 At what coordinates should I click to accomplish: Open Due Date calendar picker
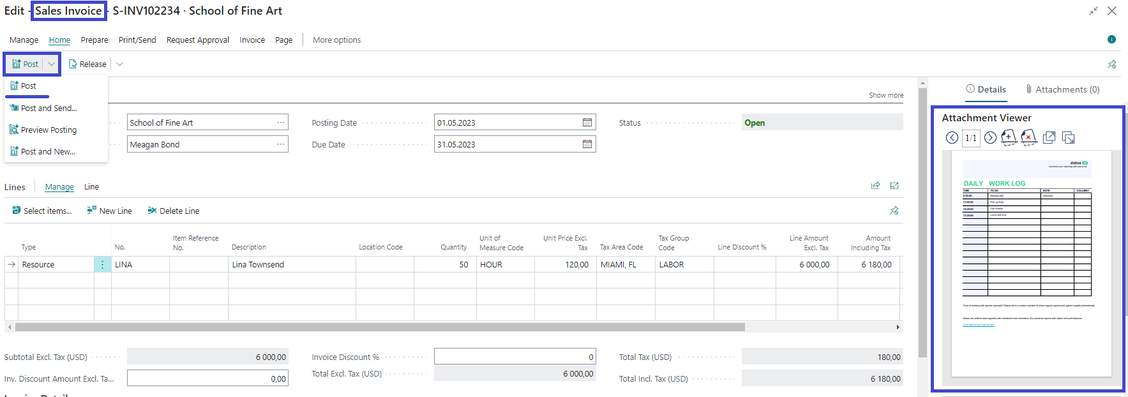pyautogui.click(x=587, y=144)
